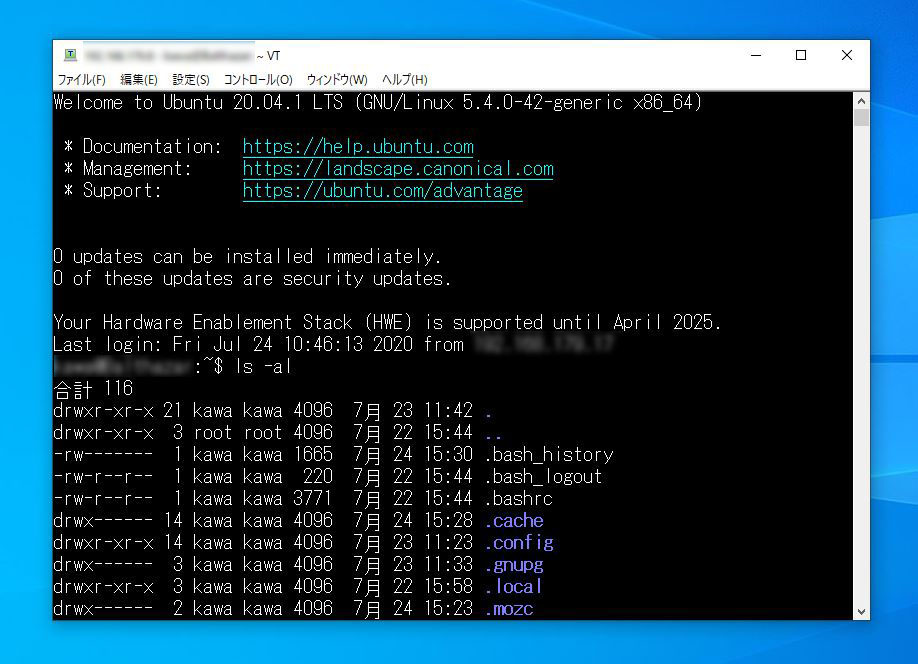Click the .gnupg directory name
918x664 pixels.
(514, 564)
